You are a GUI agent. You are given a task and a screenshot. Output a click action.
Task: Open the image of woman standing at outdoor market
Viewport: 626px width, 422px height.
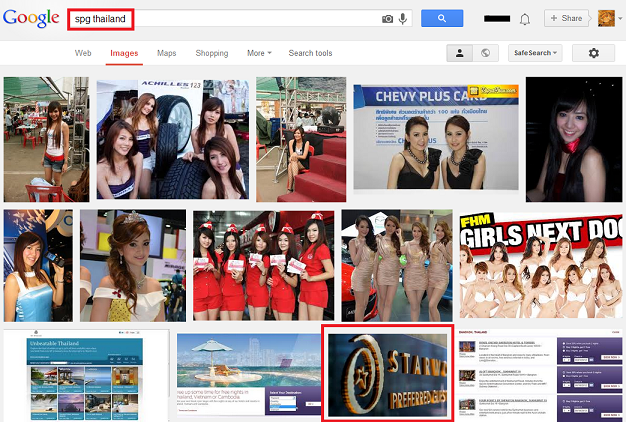pos(46,139)
